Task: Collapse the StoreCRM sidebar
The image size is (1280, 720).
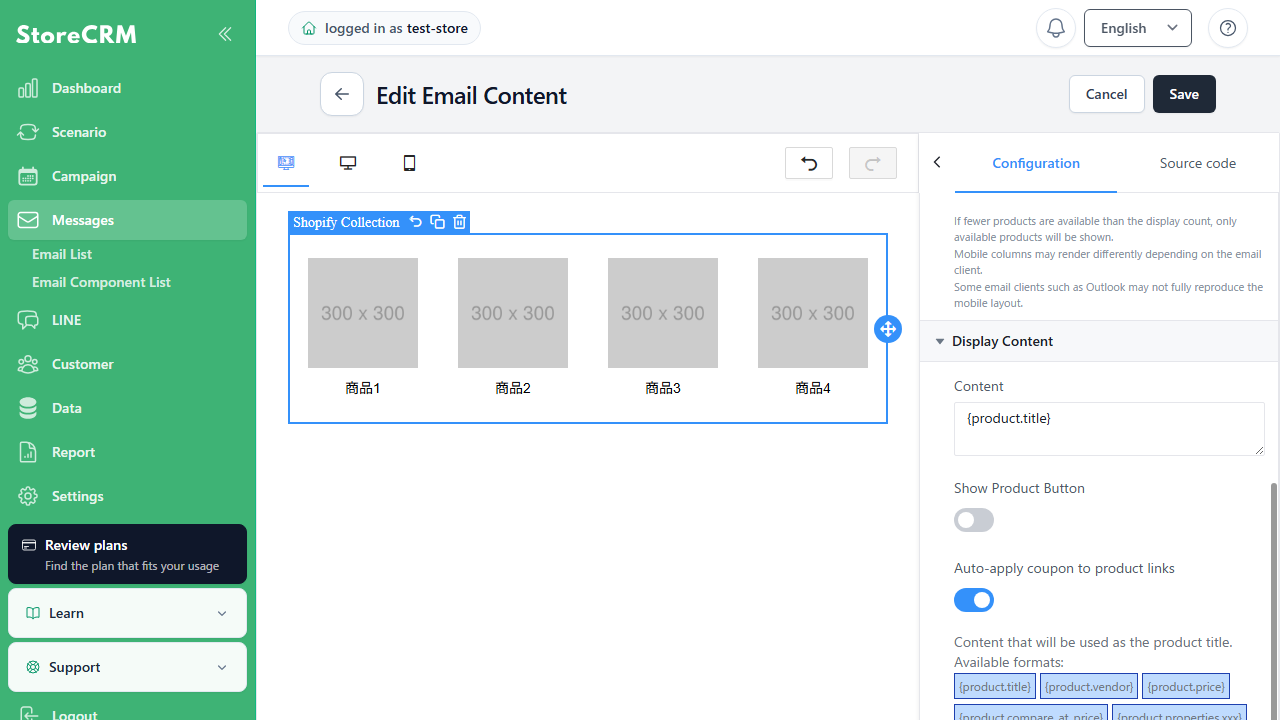Action: [225, 34]
